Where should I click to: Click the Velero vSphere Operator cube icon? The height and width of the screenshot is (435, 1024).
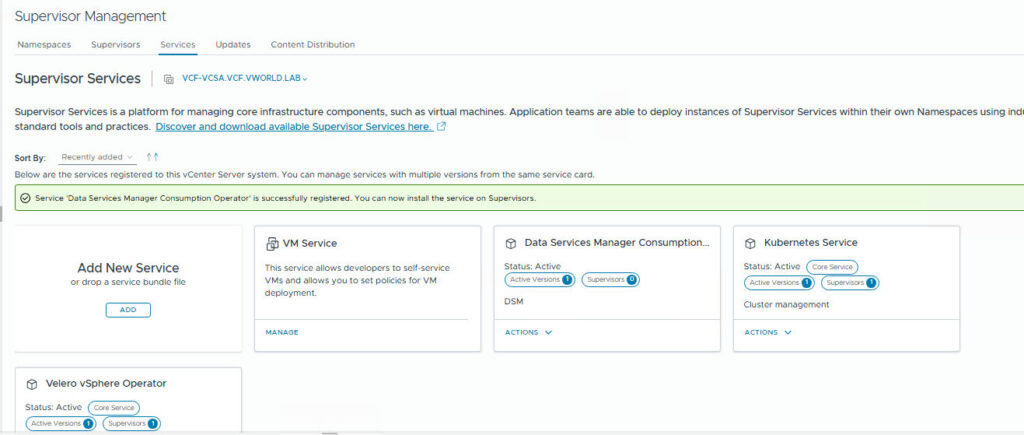click(31, 383)
